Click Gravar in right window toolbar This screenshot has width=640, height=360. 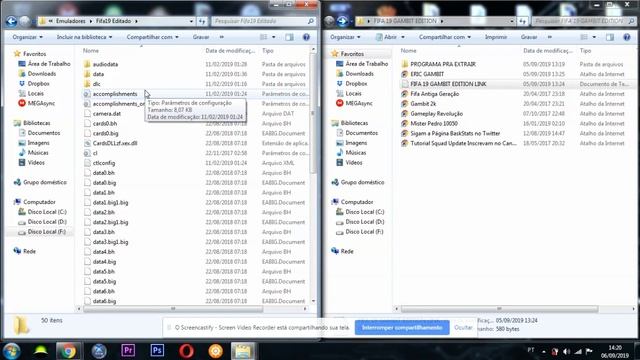click(529, 37)
